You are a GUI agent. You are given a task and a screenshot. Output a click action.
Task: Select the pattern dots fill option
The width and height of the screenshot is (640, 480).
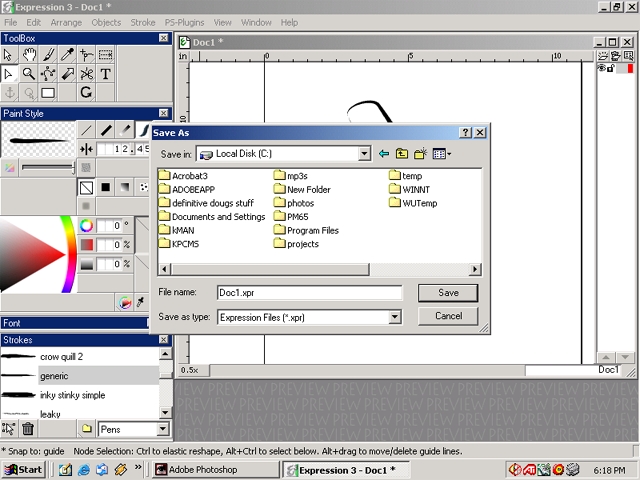[x=143, y=187]
